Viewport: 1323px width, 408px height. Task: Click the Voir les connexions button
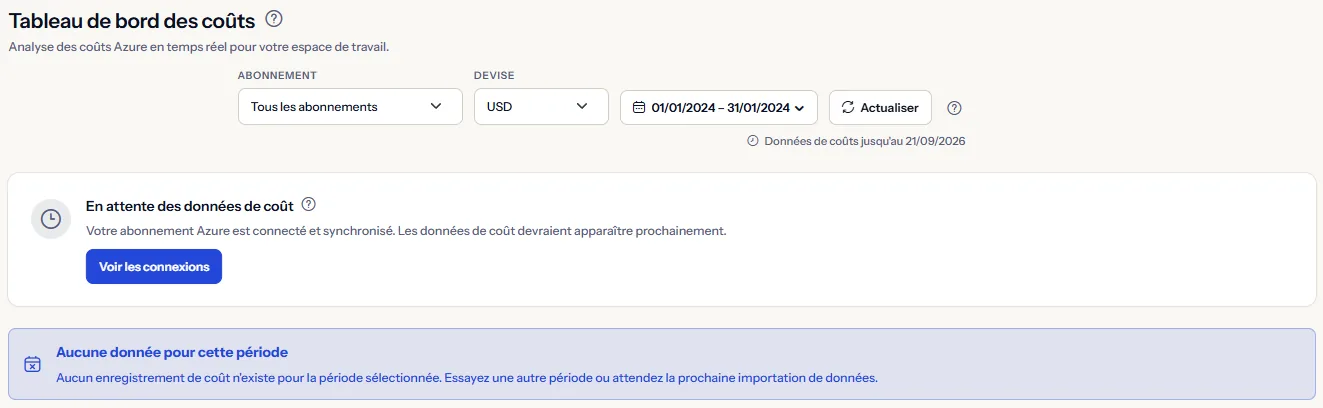pos(154,267)
